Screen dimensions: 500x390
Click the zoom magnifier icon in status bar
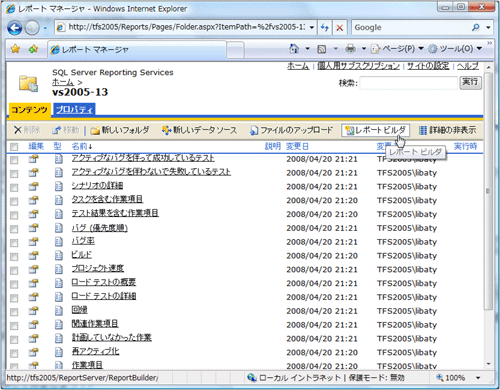pos(440,378)
